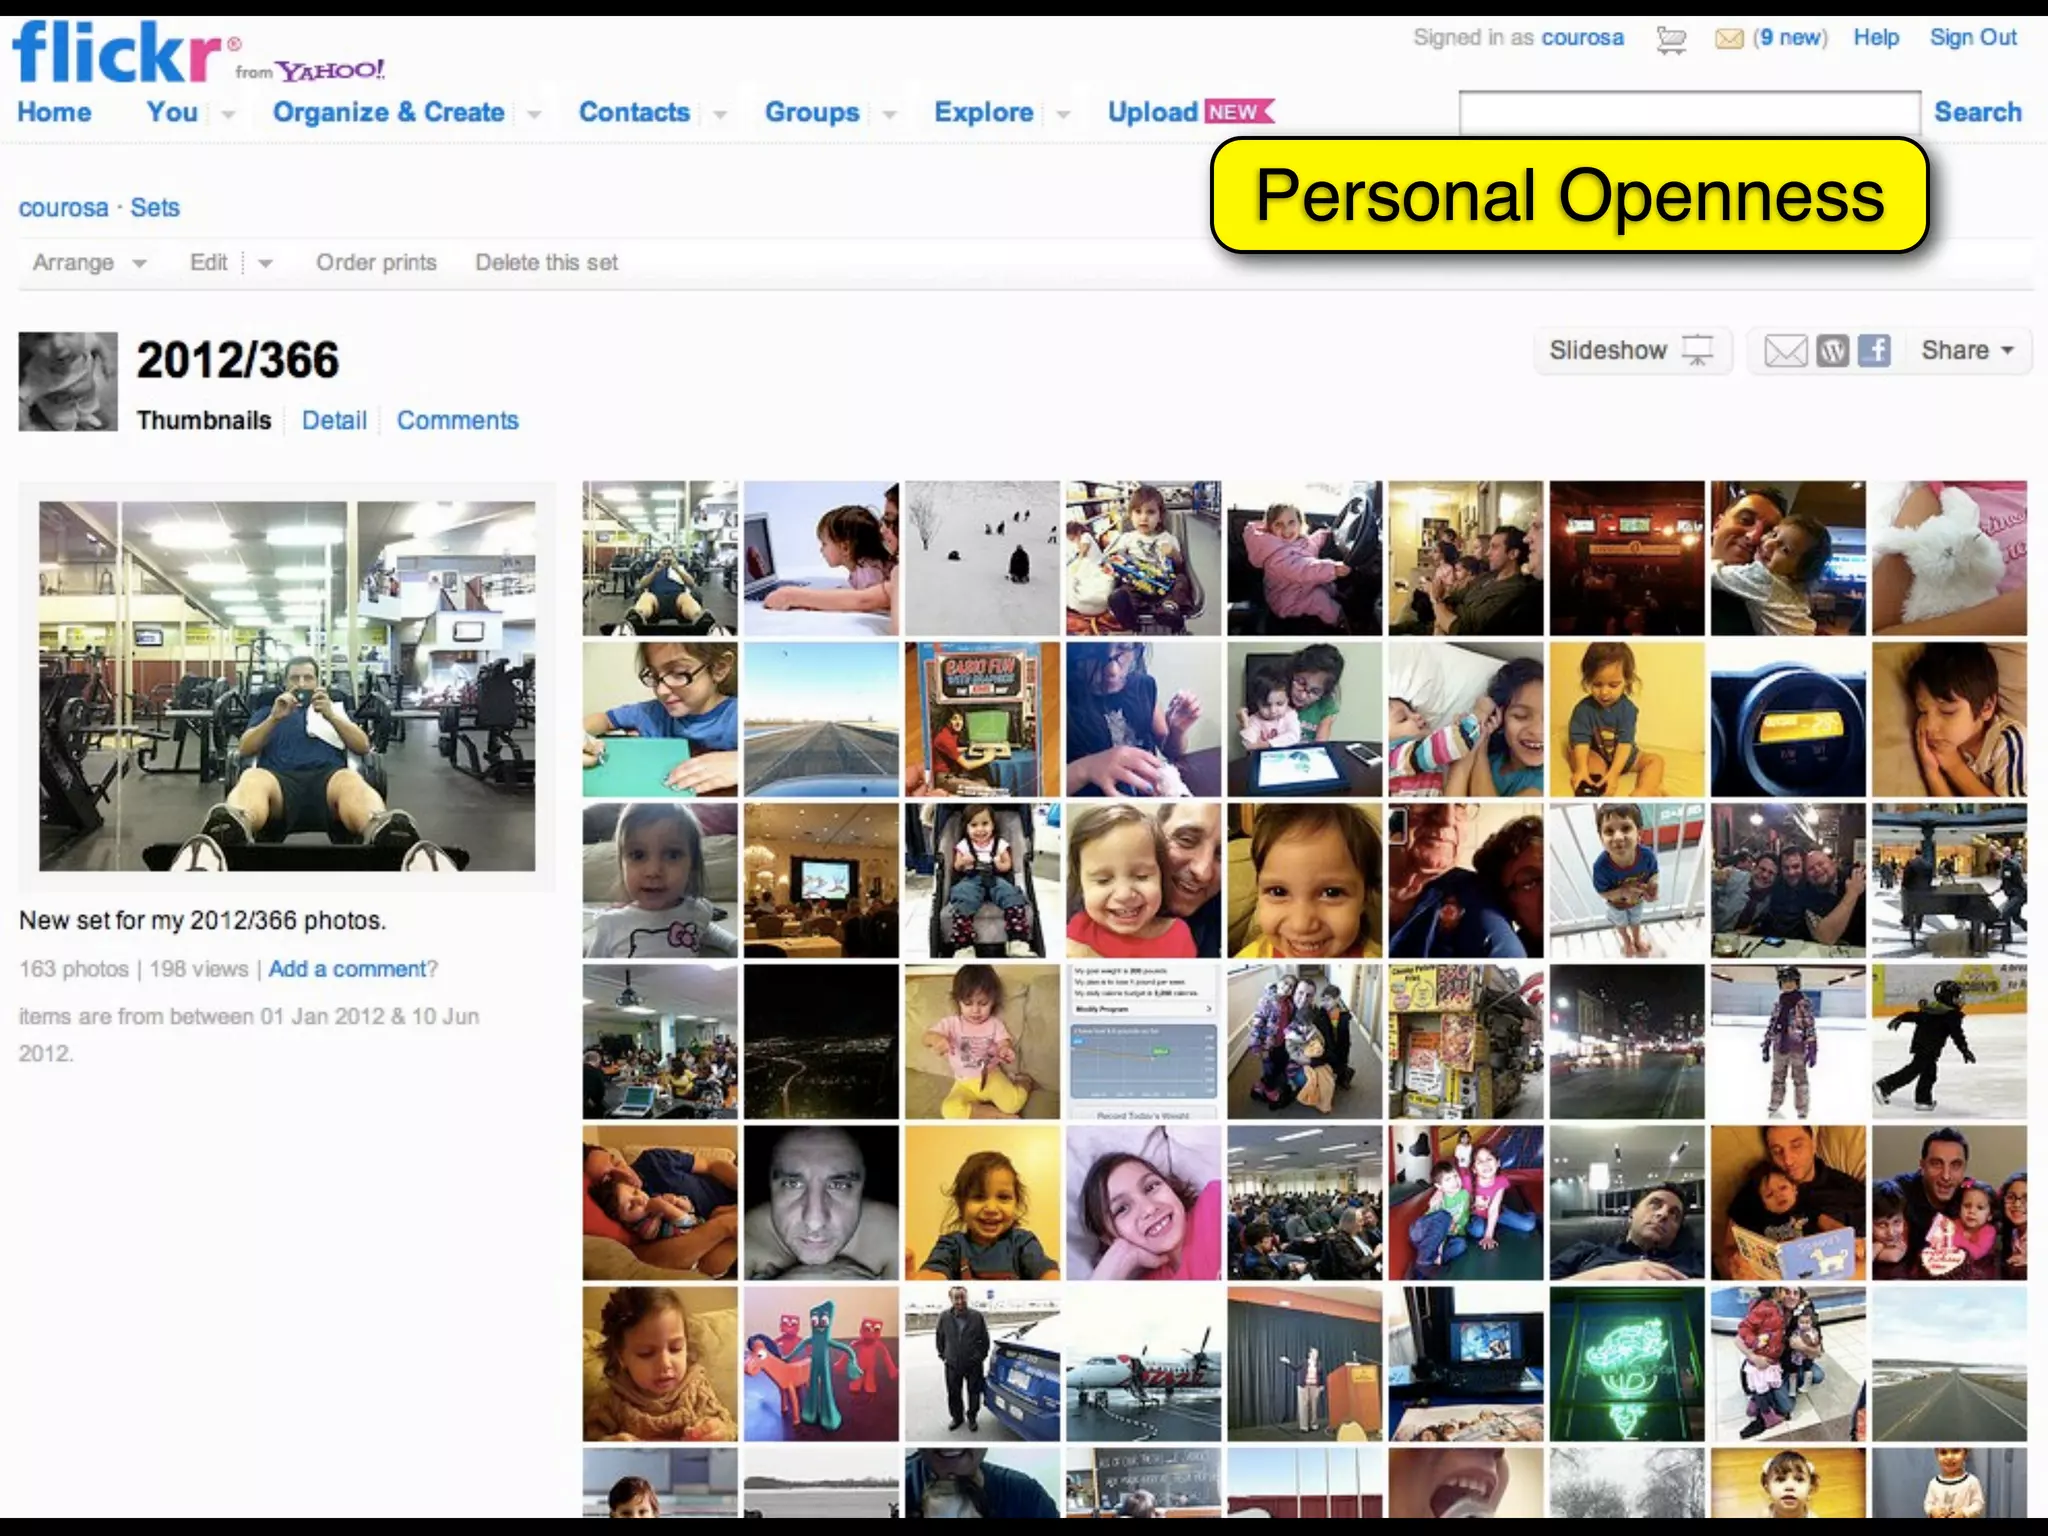Click the Add a comment link
The image size is (2048, 1536).
(x=347, y=969)
